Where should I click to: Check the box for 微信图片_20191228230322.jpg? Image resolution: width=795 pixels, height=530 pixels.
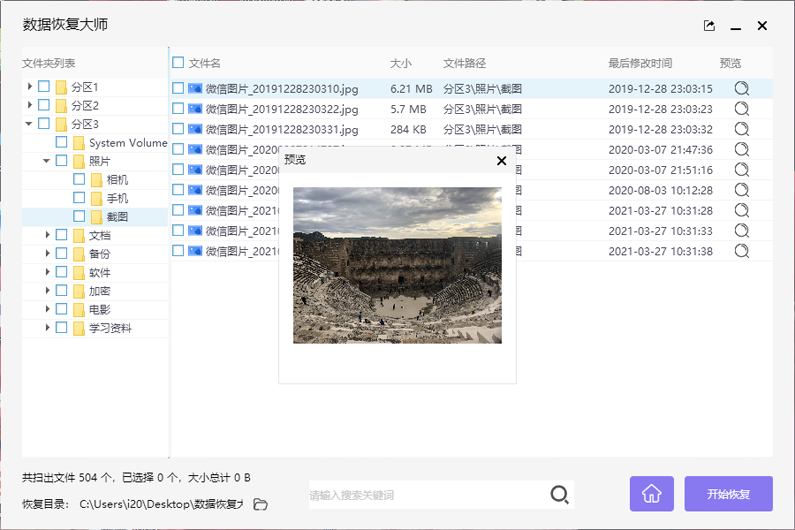pyautogui.click(x=178, y=109)
